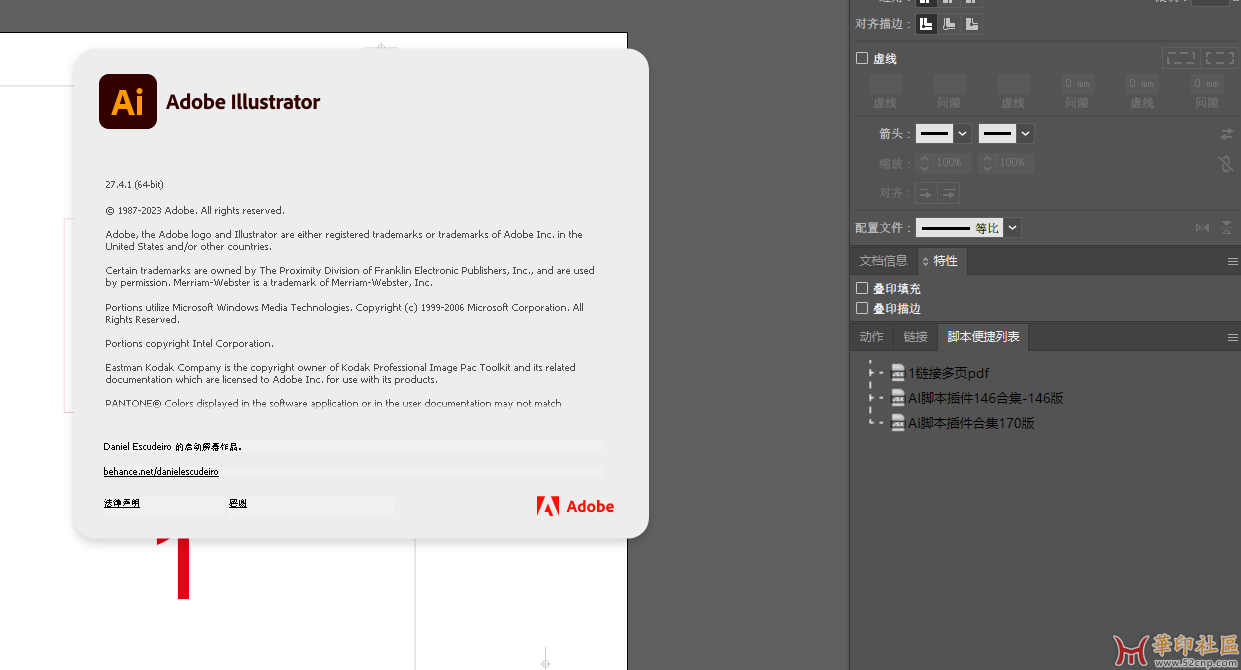
Task: Cycle the 特性 panel display size arrows
Action: click(925, 261)
